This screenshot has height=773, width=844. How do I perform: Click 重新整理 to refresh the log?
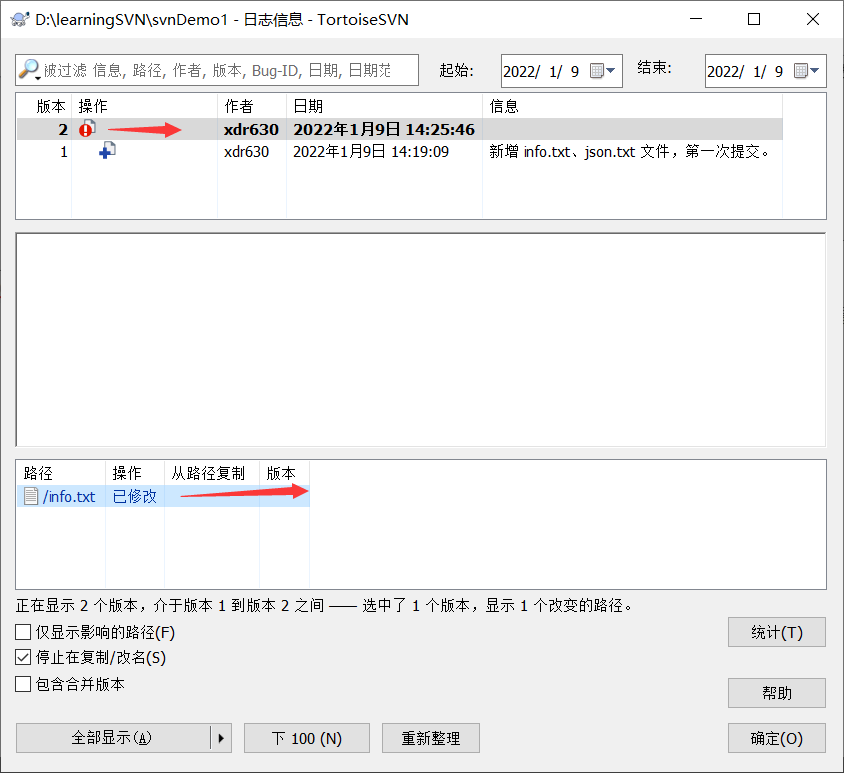430,738
